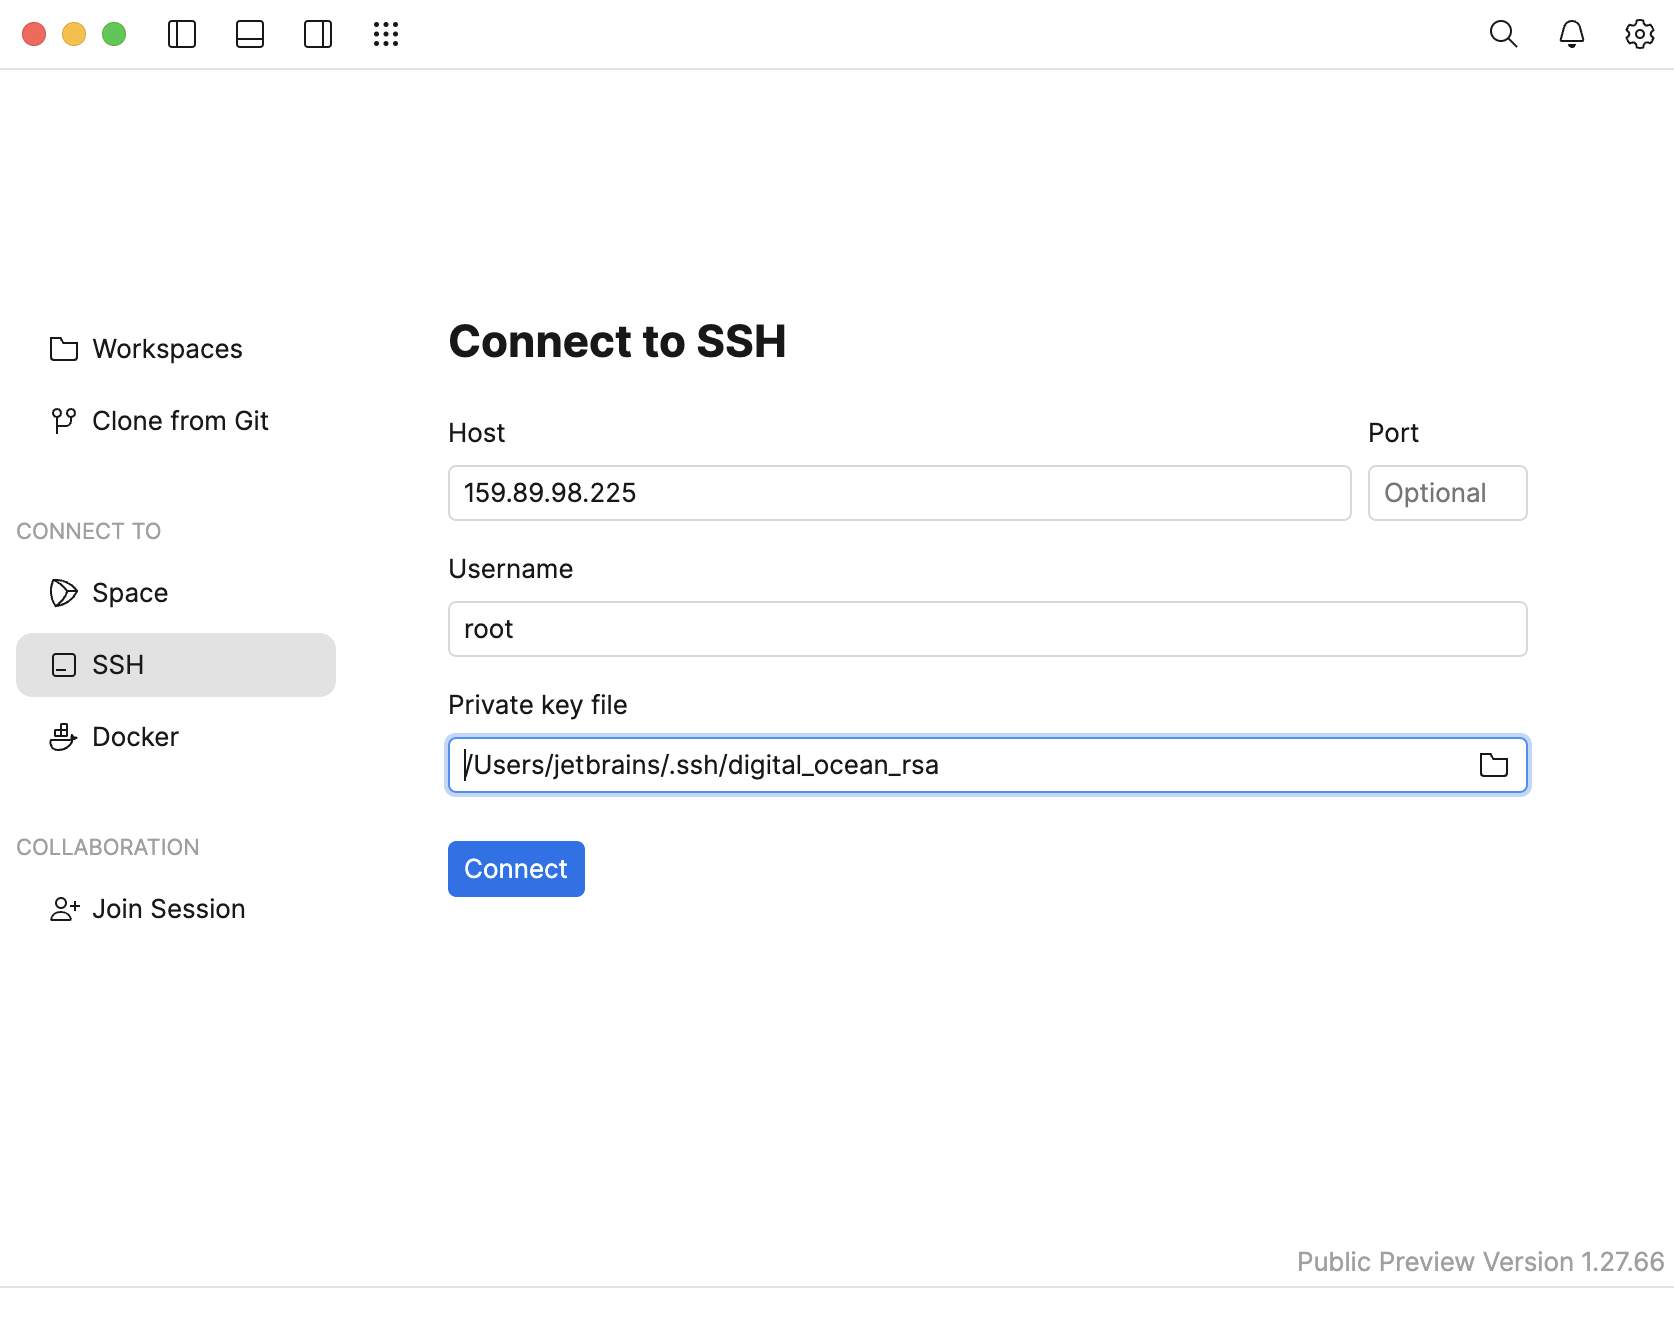This screenshot has width=1674, height=1334.
Task: Open Workspaces from the sidebar
Action: coord(167,348)
